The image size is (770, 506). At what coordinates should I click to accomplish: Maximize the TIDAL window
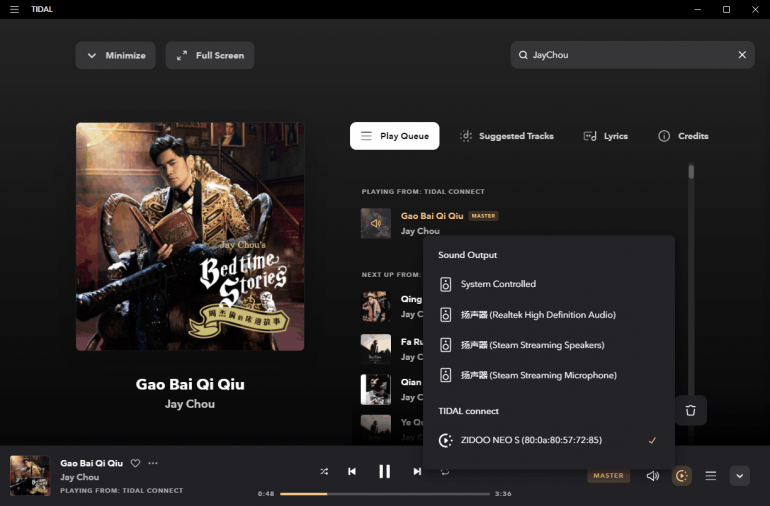[x=726, y=9]
